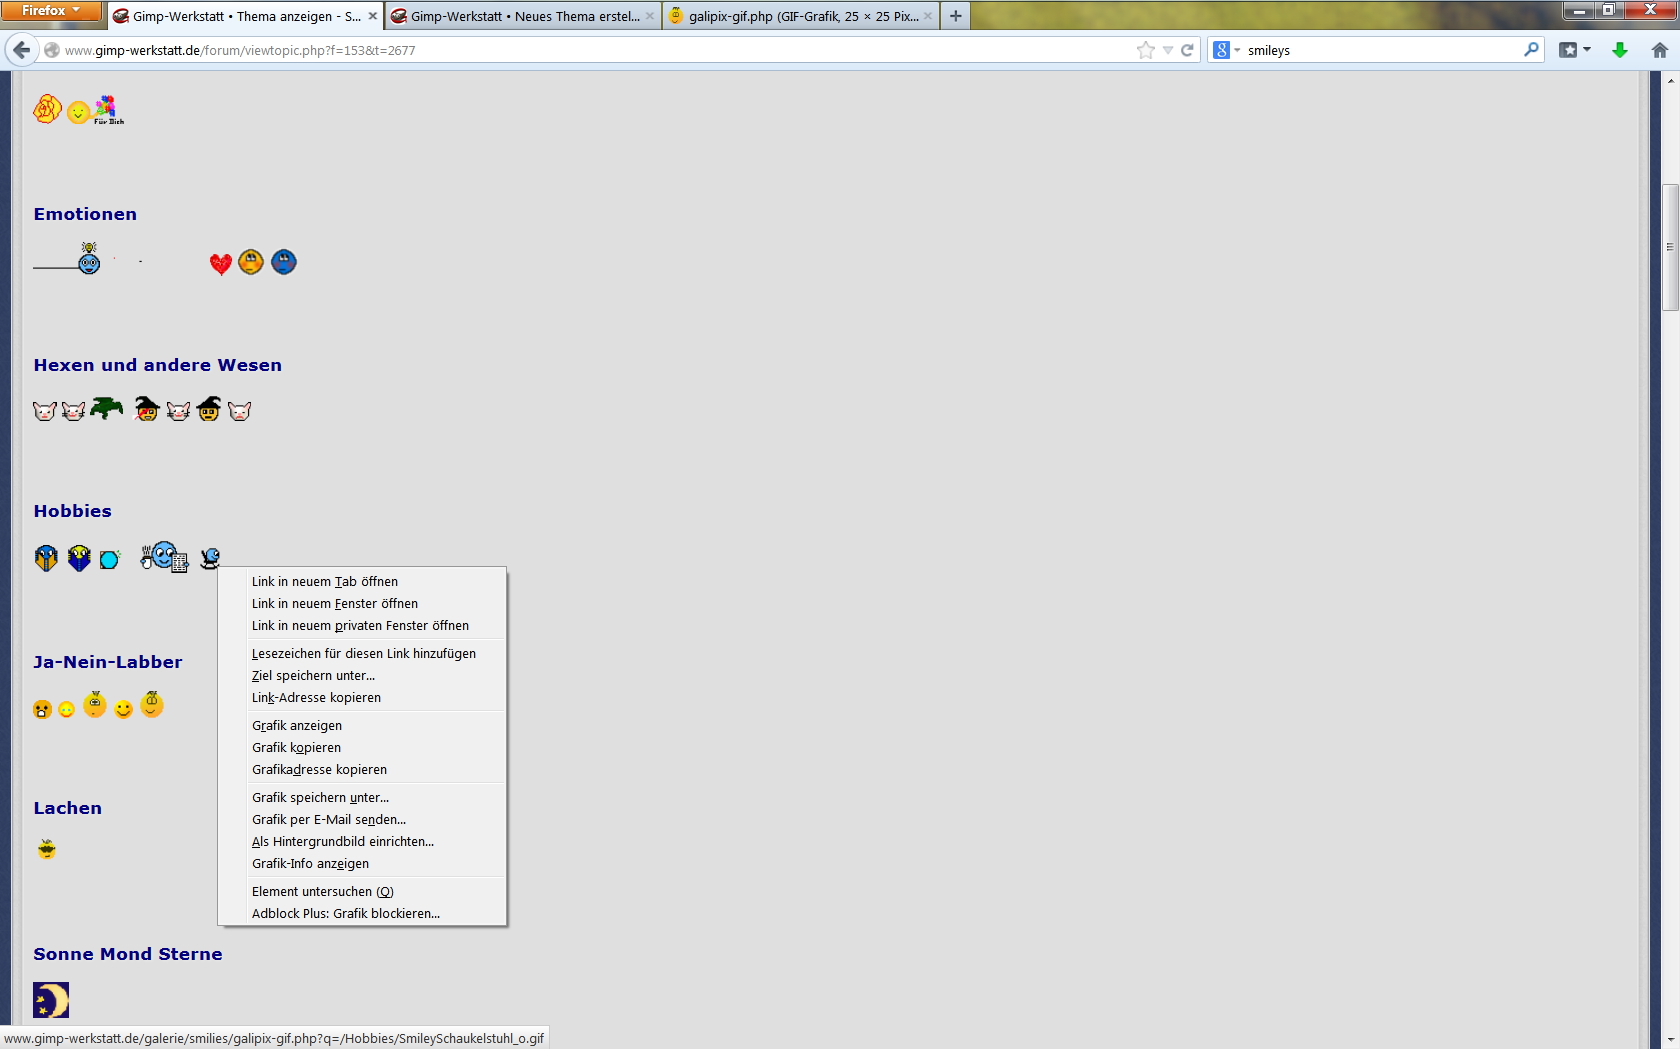Click the cyan ball smiley under Hobbies
The image size is (1680, 1050).
pyautogui.click(x=110, y=559)
